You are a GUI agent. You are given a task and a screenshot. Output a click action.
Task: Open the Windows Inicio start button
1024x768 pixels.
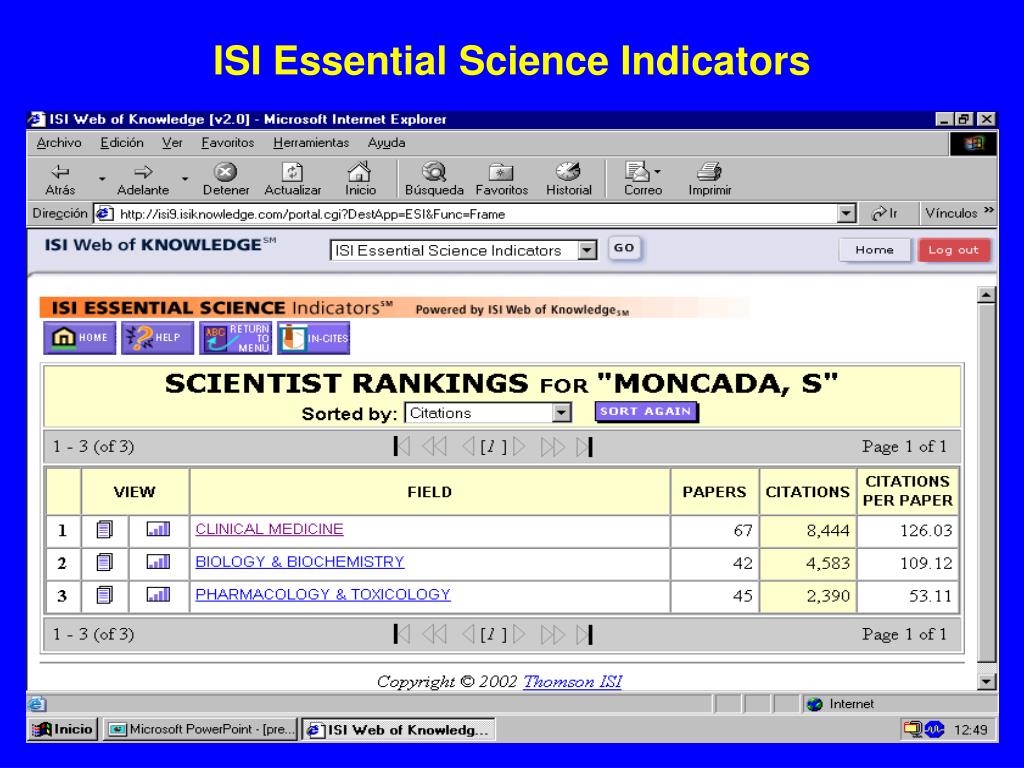click(x=64, y=729)
